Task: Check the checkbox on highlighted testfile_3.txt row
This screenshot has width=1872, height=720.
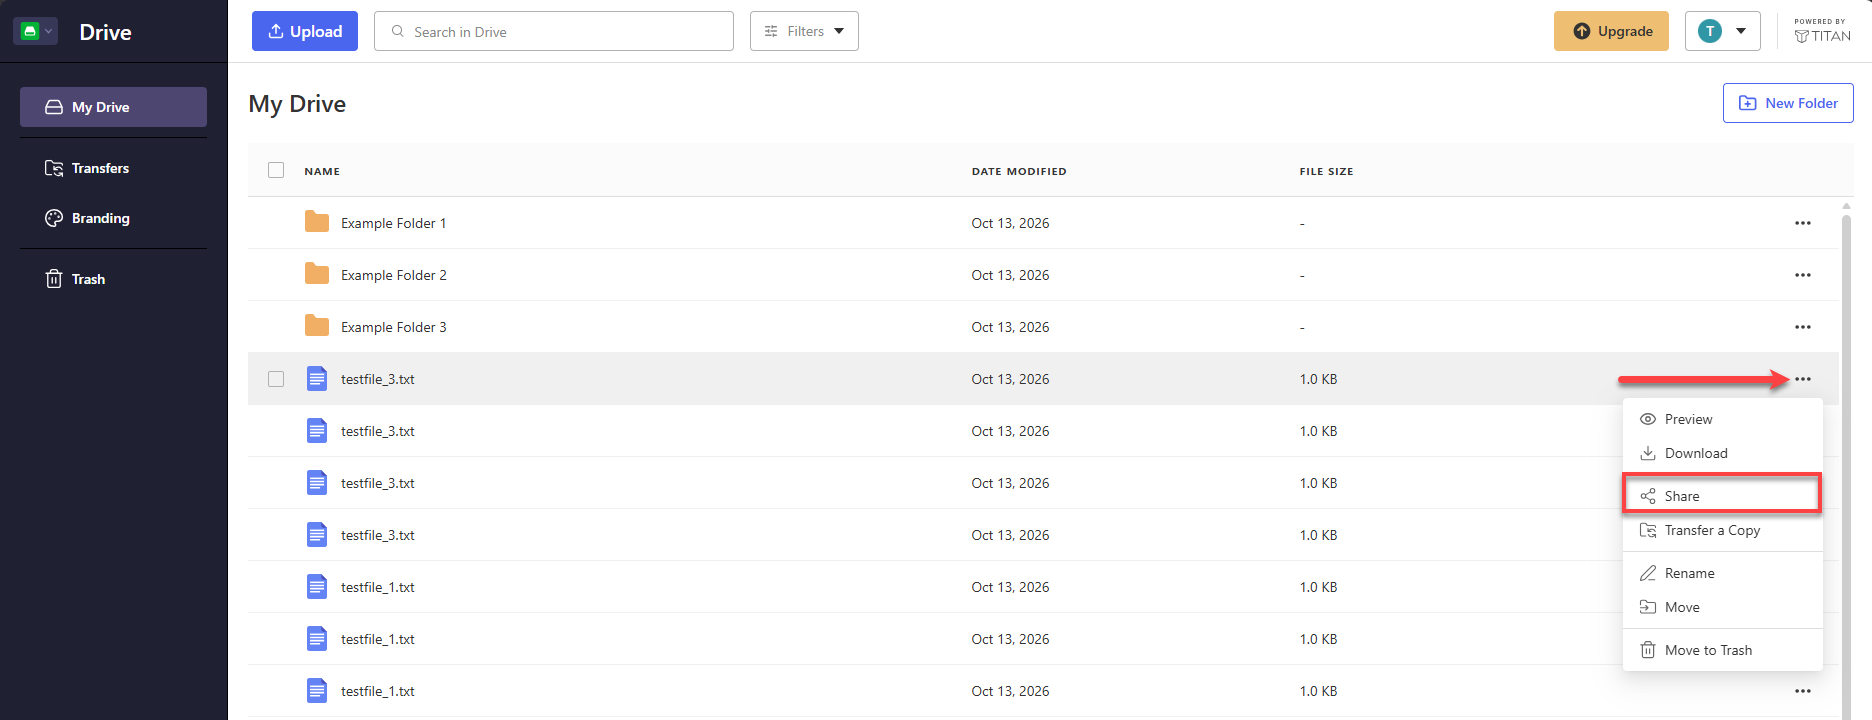Action: (x=276, y=379)
